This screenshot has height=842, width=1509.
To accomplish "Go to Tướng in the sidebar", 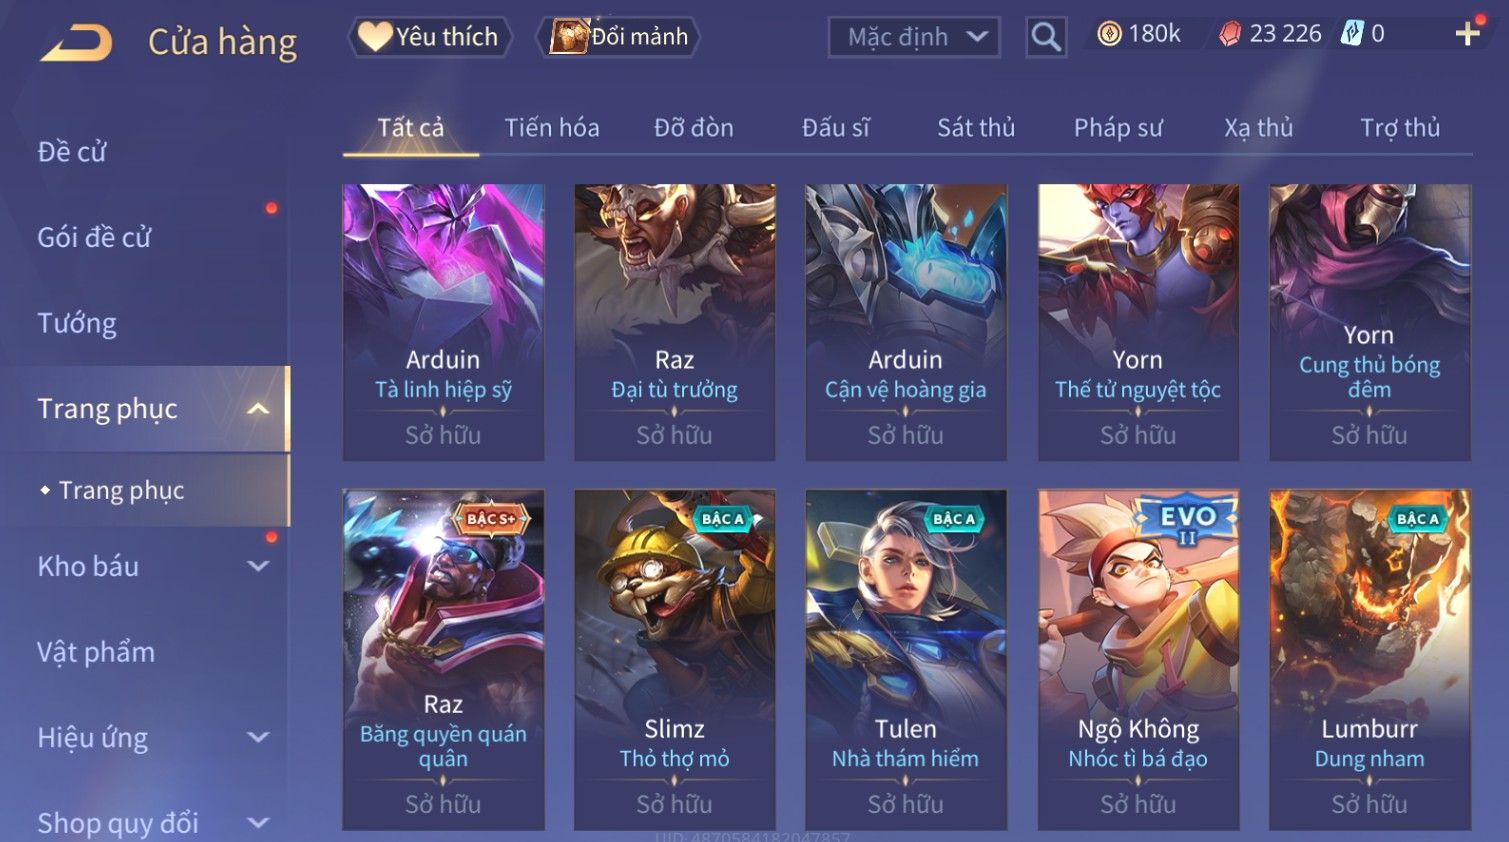I will point(77,323).
